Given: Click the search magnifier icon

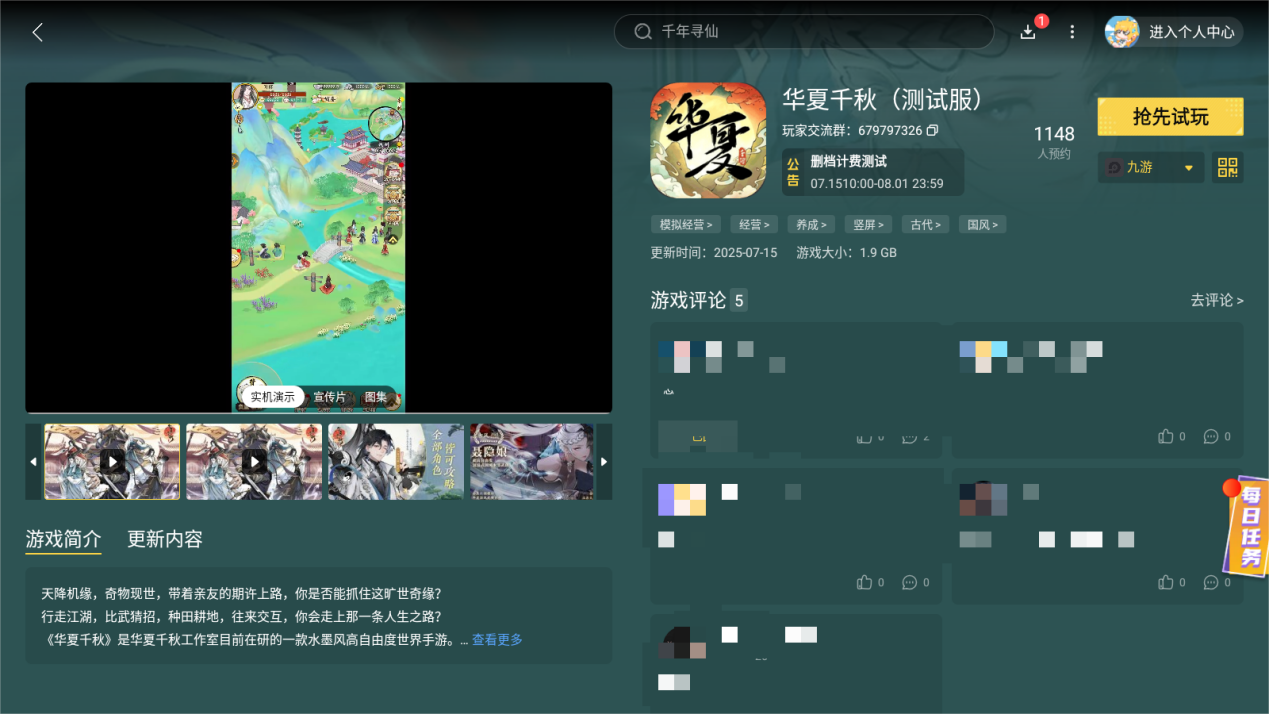Looking at the screenshot, I should coord(643,32).
